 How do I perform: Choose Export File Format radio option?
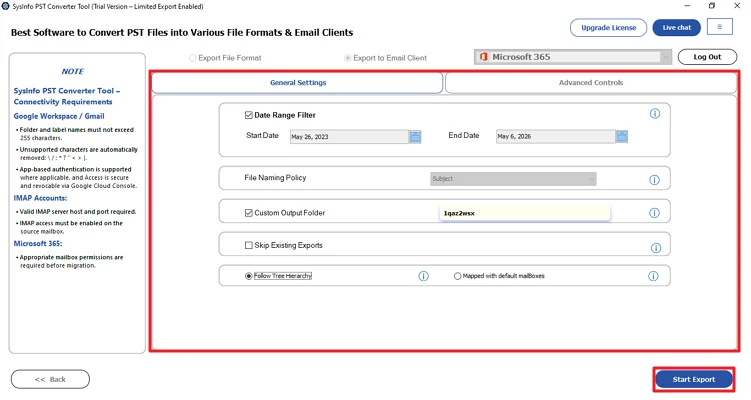(x=193, y=58)
